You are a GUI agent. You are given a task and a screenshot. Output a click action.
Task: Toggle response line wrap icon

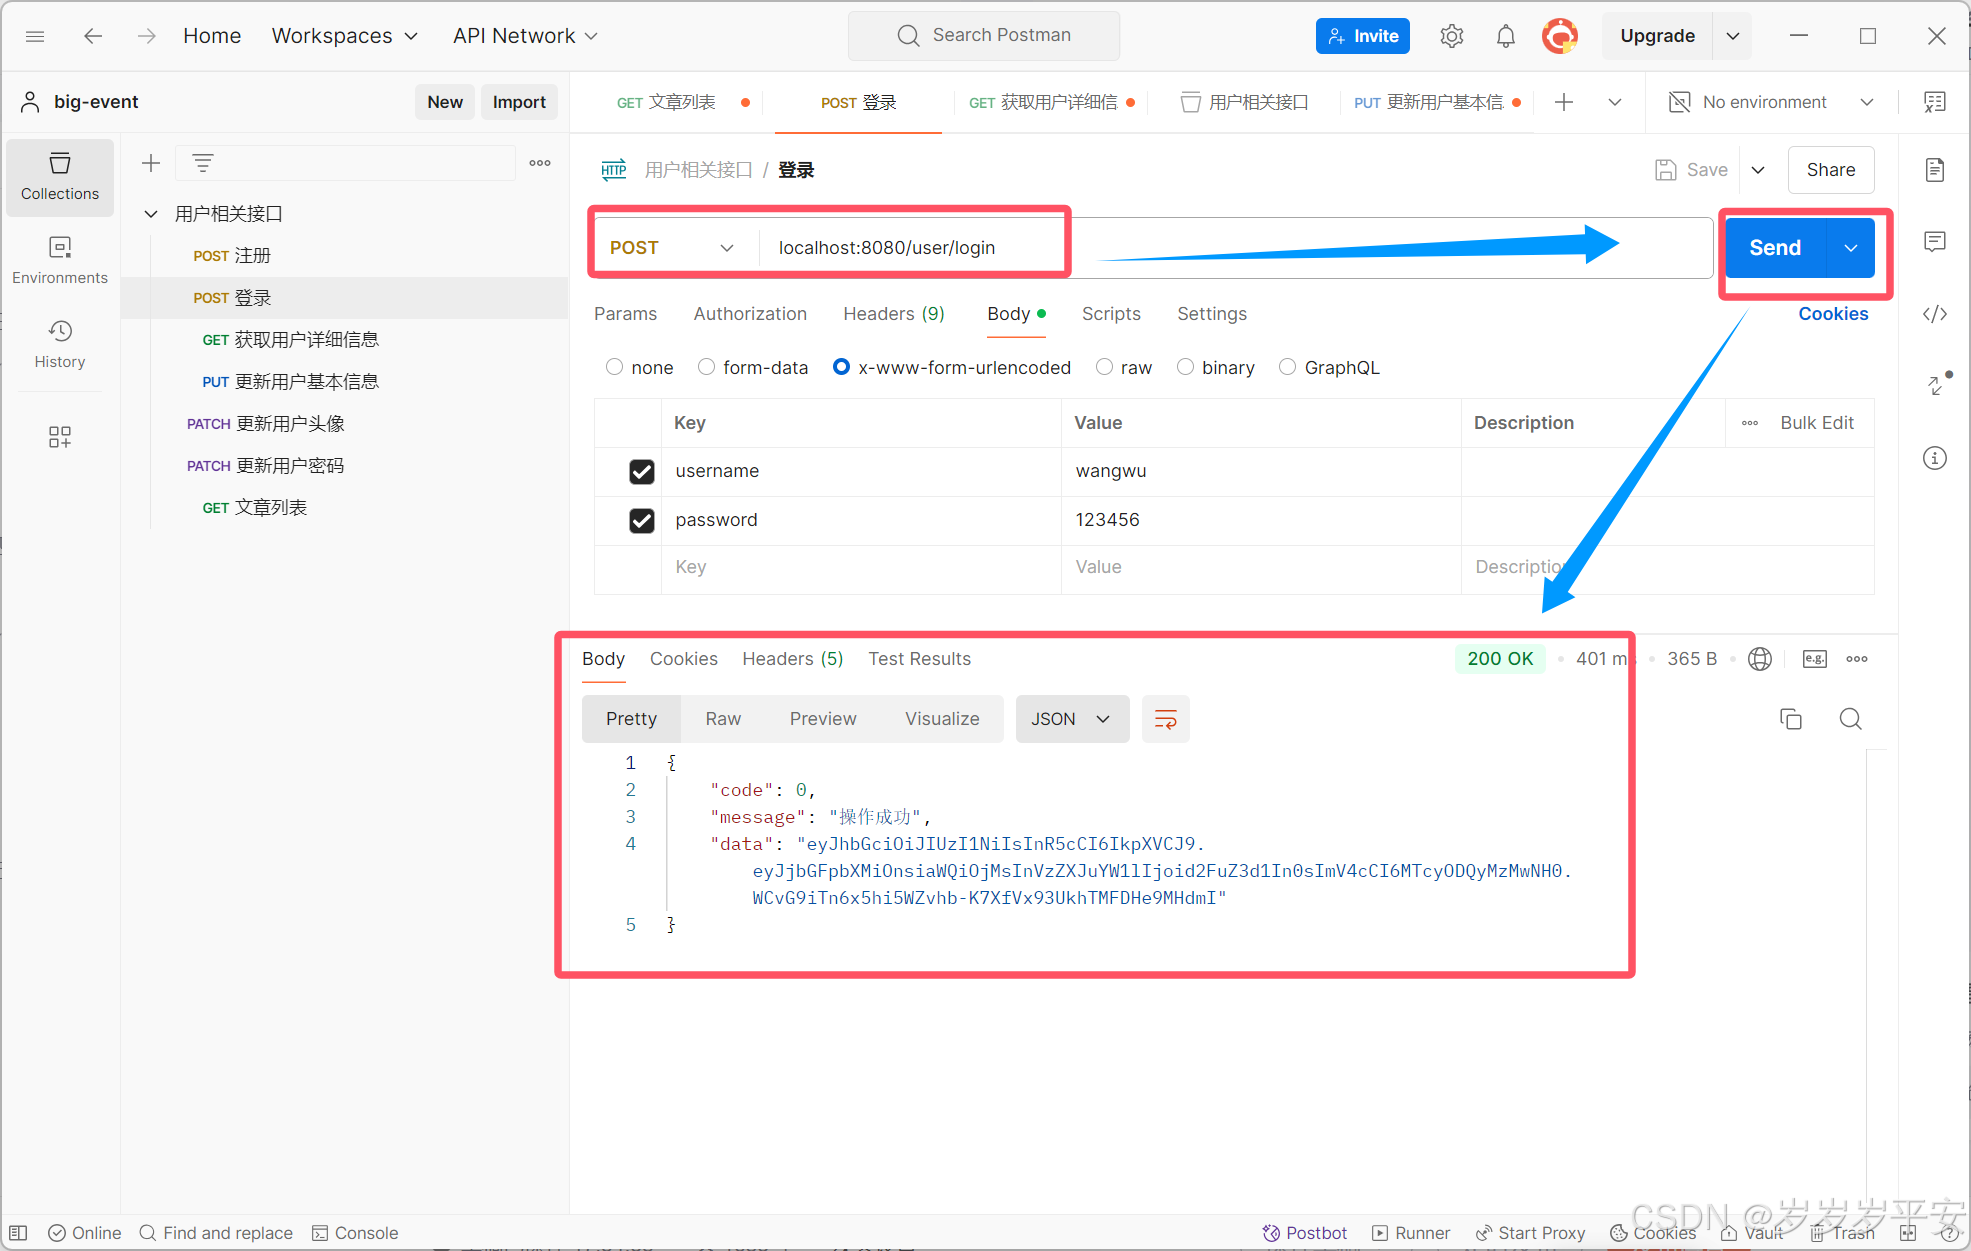point(1166,719)
